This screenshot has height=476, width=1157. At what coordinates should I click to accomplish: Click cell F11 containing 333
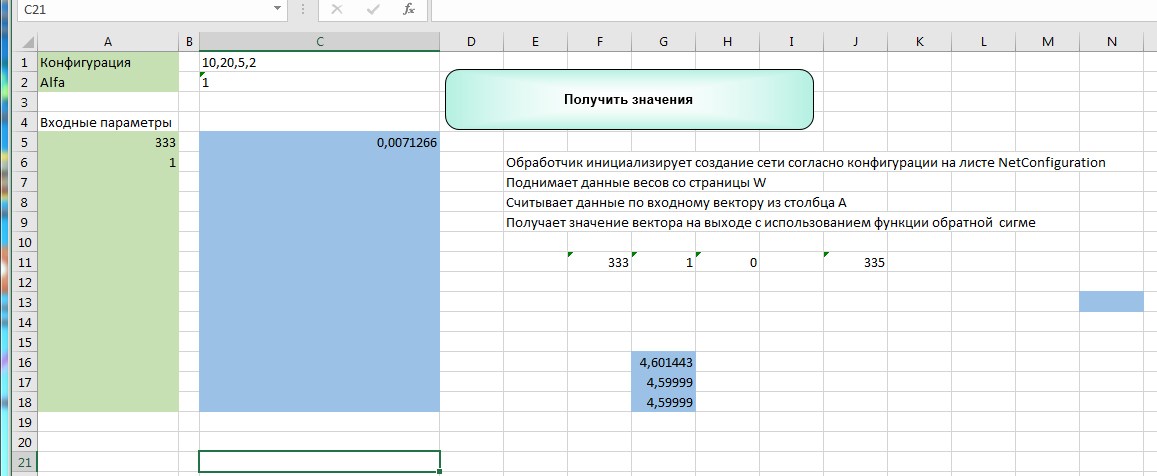[599, 262]
